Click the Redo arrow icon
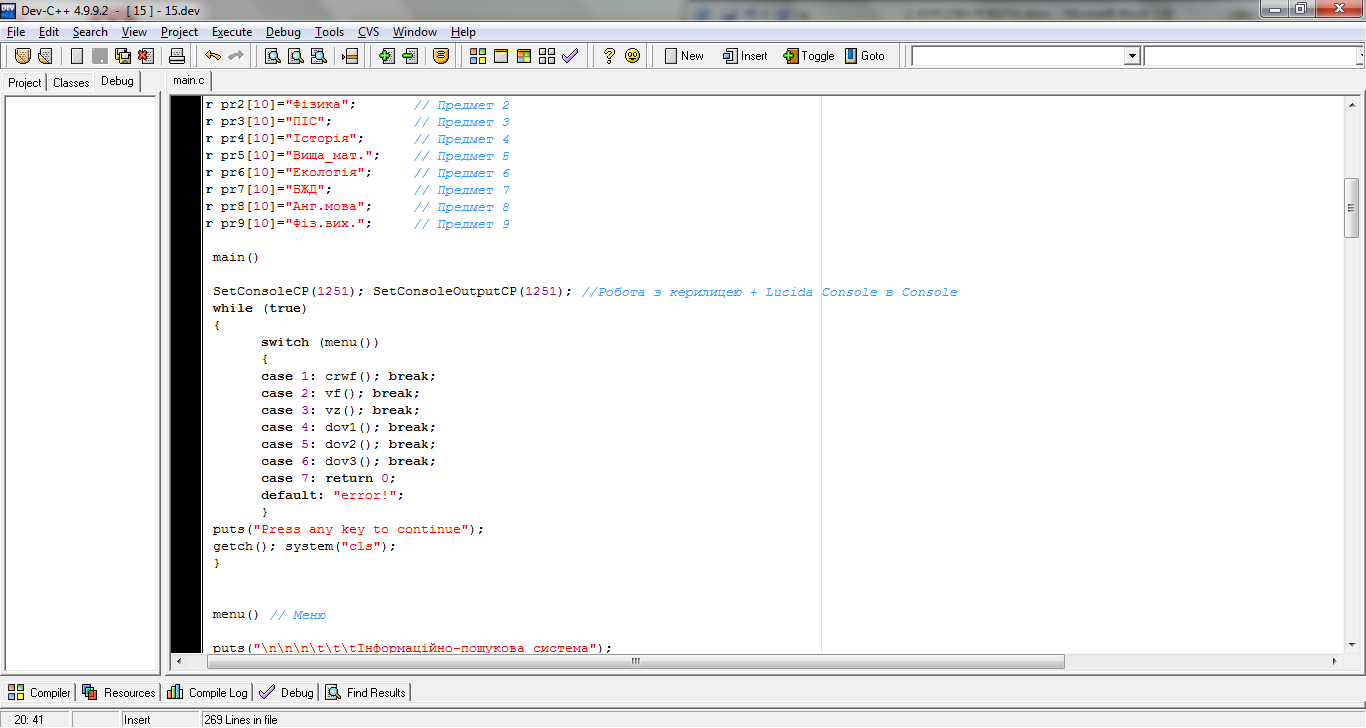 pyautogui.click(x=236, y=56)
